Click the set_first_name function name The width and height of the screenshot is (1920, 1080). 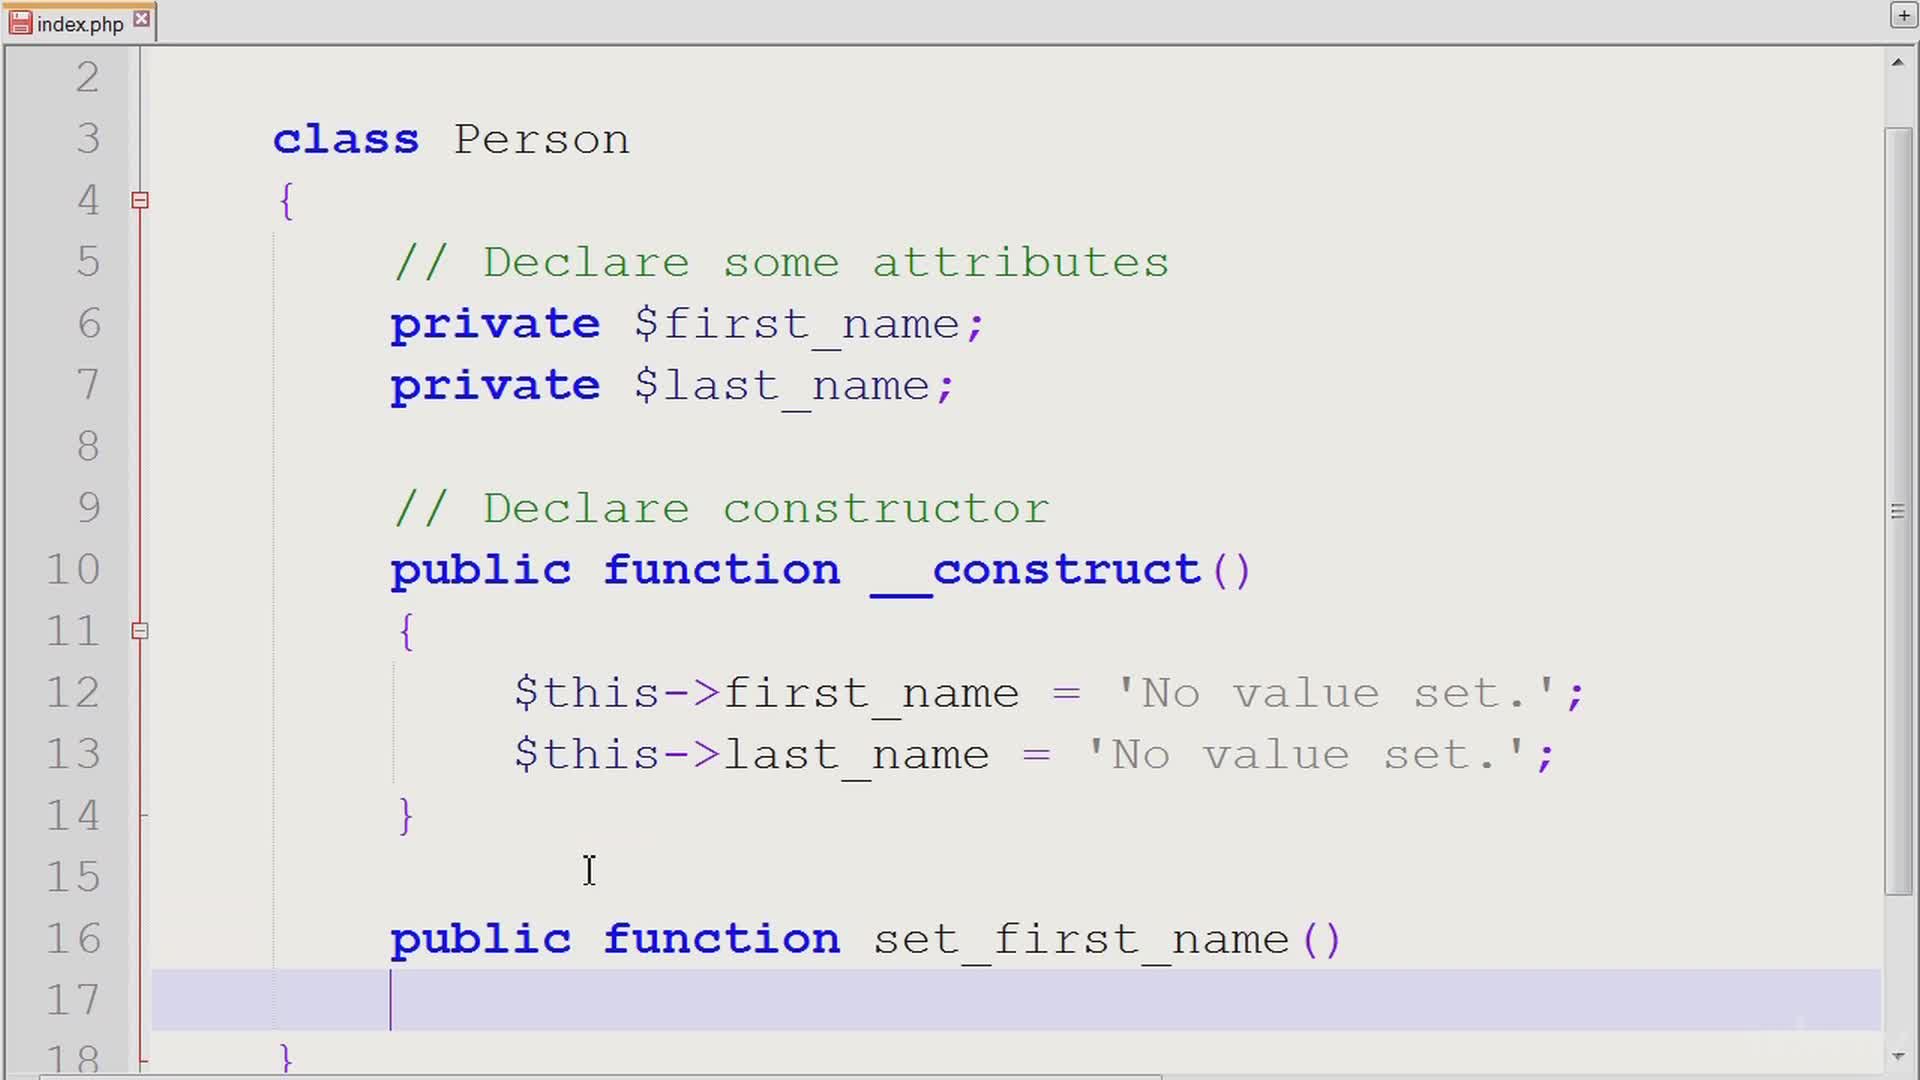[x=1080, y=939]
